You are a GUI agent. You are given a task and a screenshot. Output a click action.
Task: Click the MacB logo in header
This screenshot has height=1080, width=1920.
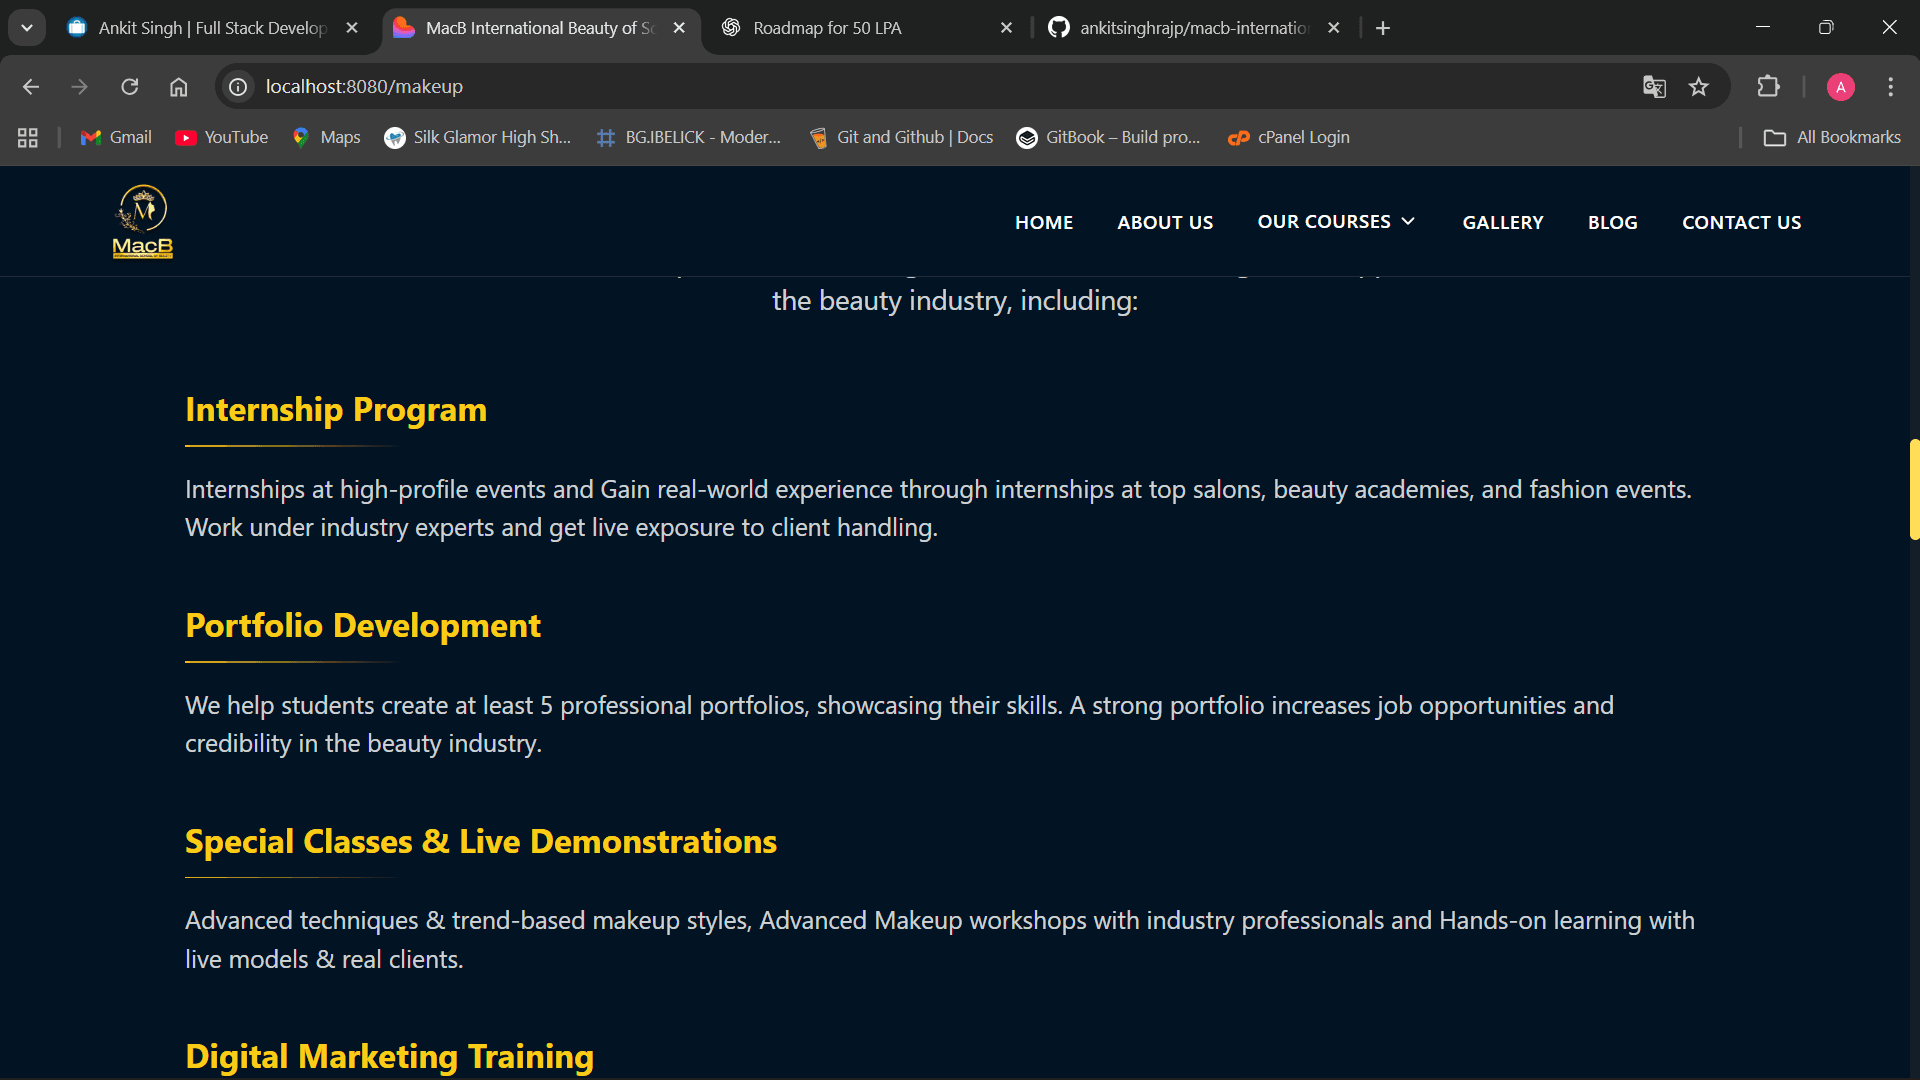pos(143,221)
